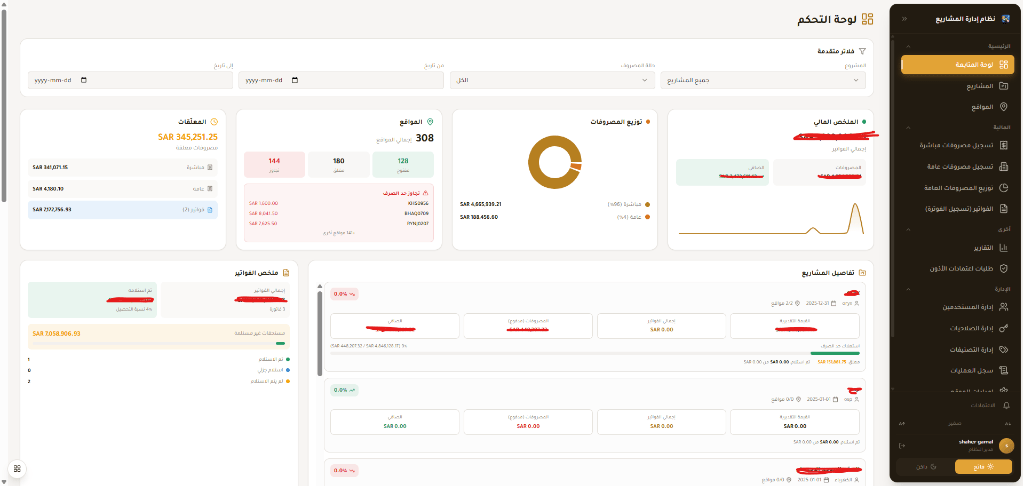Click the logout icon beside shaker gamal
Viewport: 1023px width, 486px height.
tap(902, 445)
